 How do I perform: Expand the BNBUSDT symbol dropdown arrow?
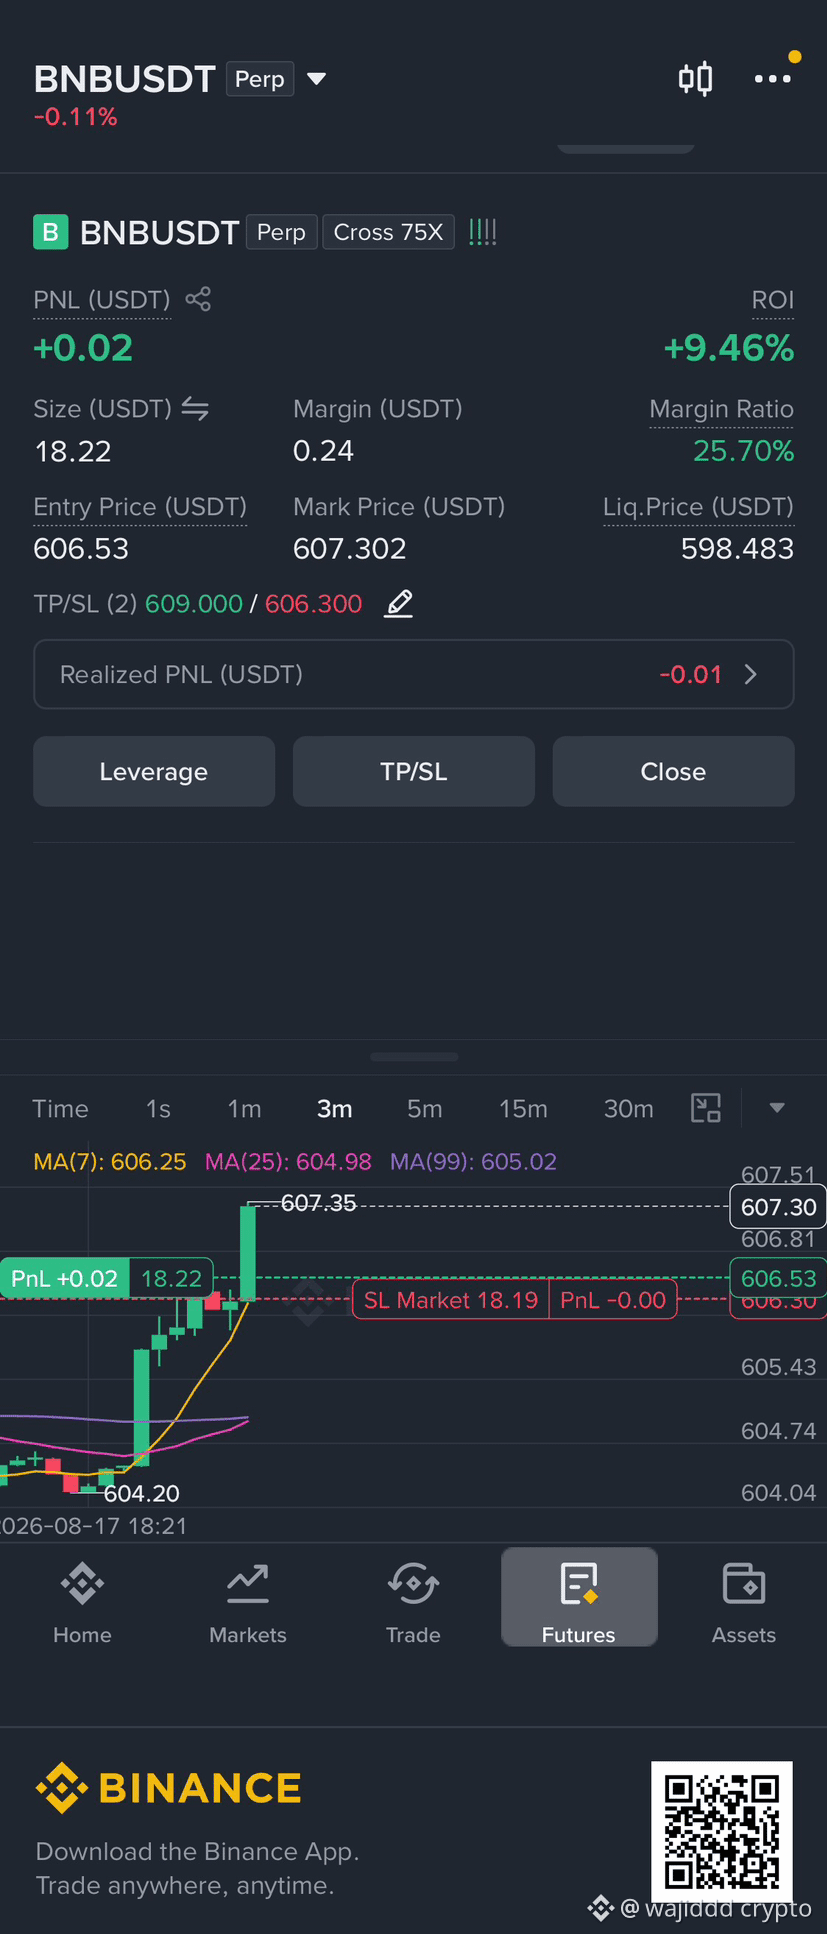[316, 78]
